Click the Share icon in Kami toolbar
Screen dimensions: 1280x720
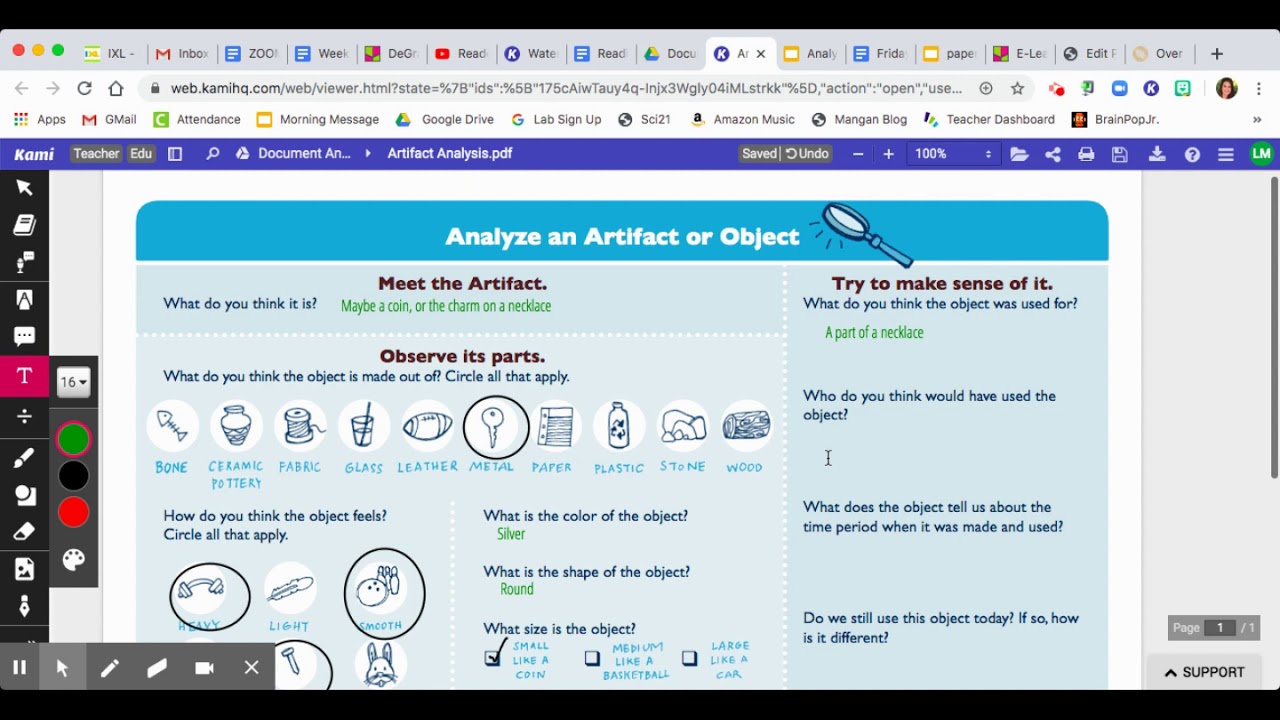1053,154
